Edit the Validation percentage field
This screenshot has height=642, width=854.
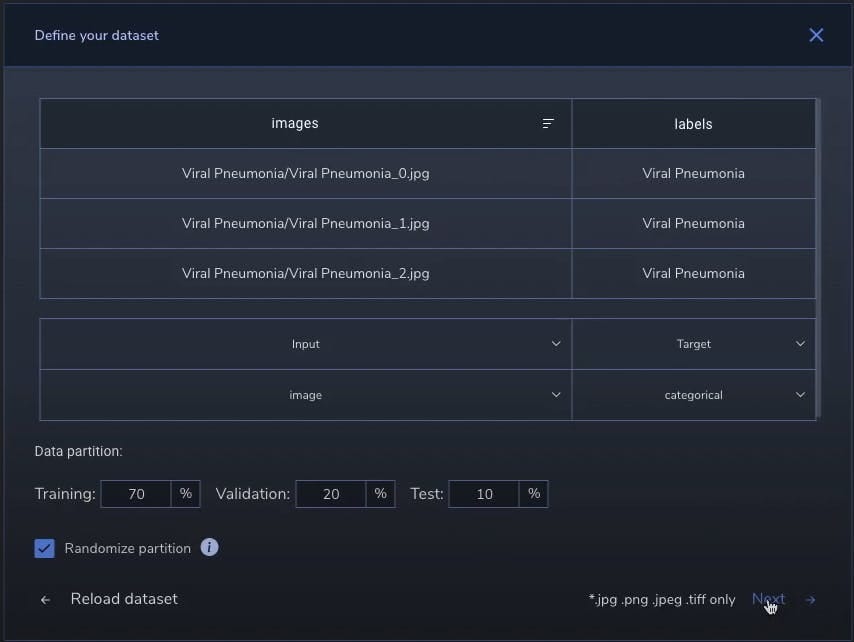point(331,494)
